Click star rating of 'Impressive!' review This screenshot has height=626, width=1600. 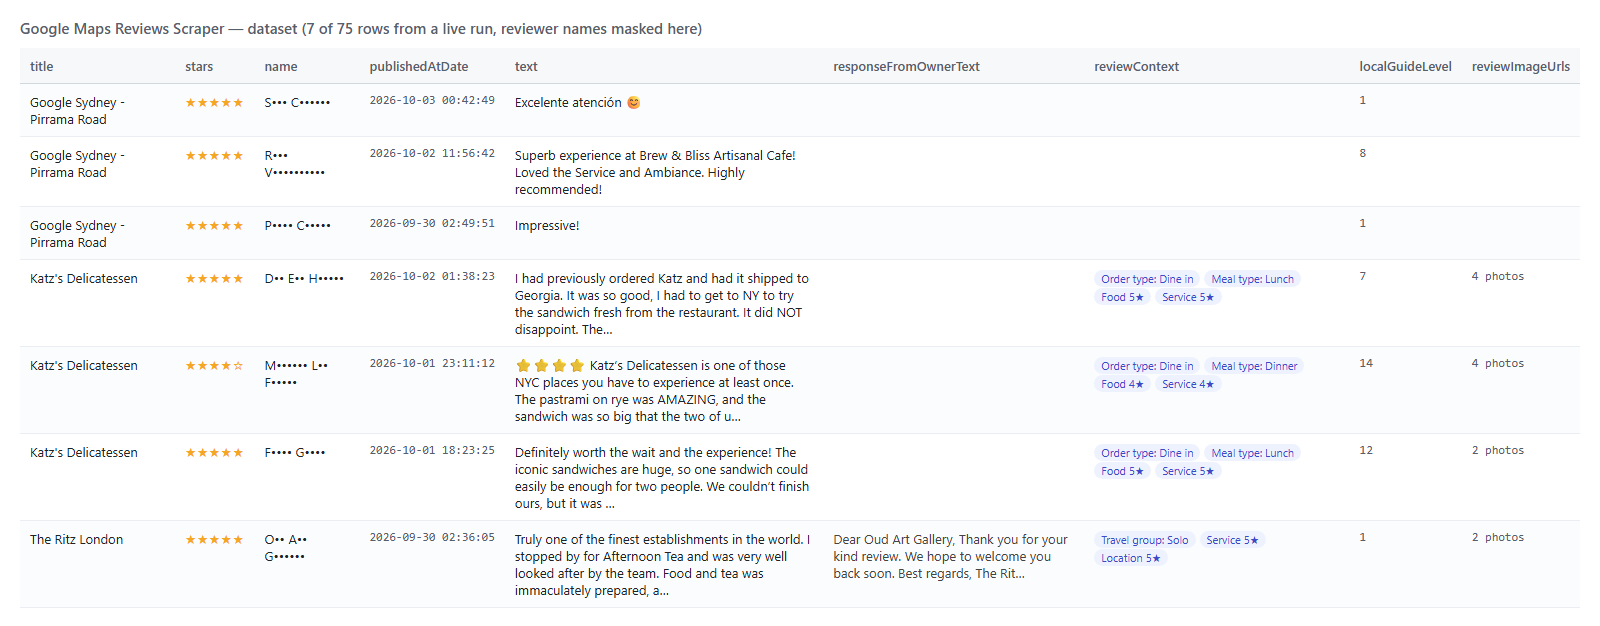click(x=214, y=226)
